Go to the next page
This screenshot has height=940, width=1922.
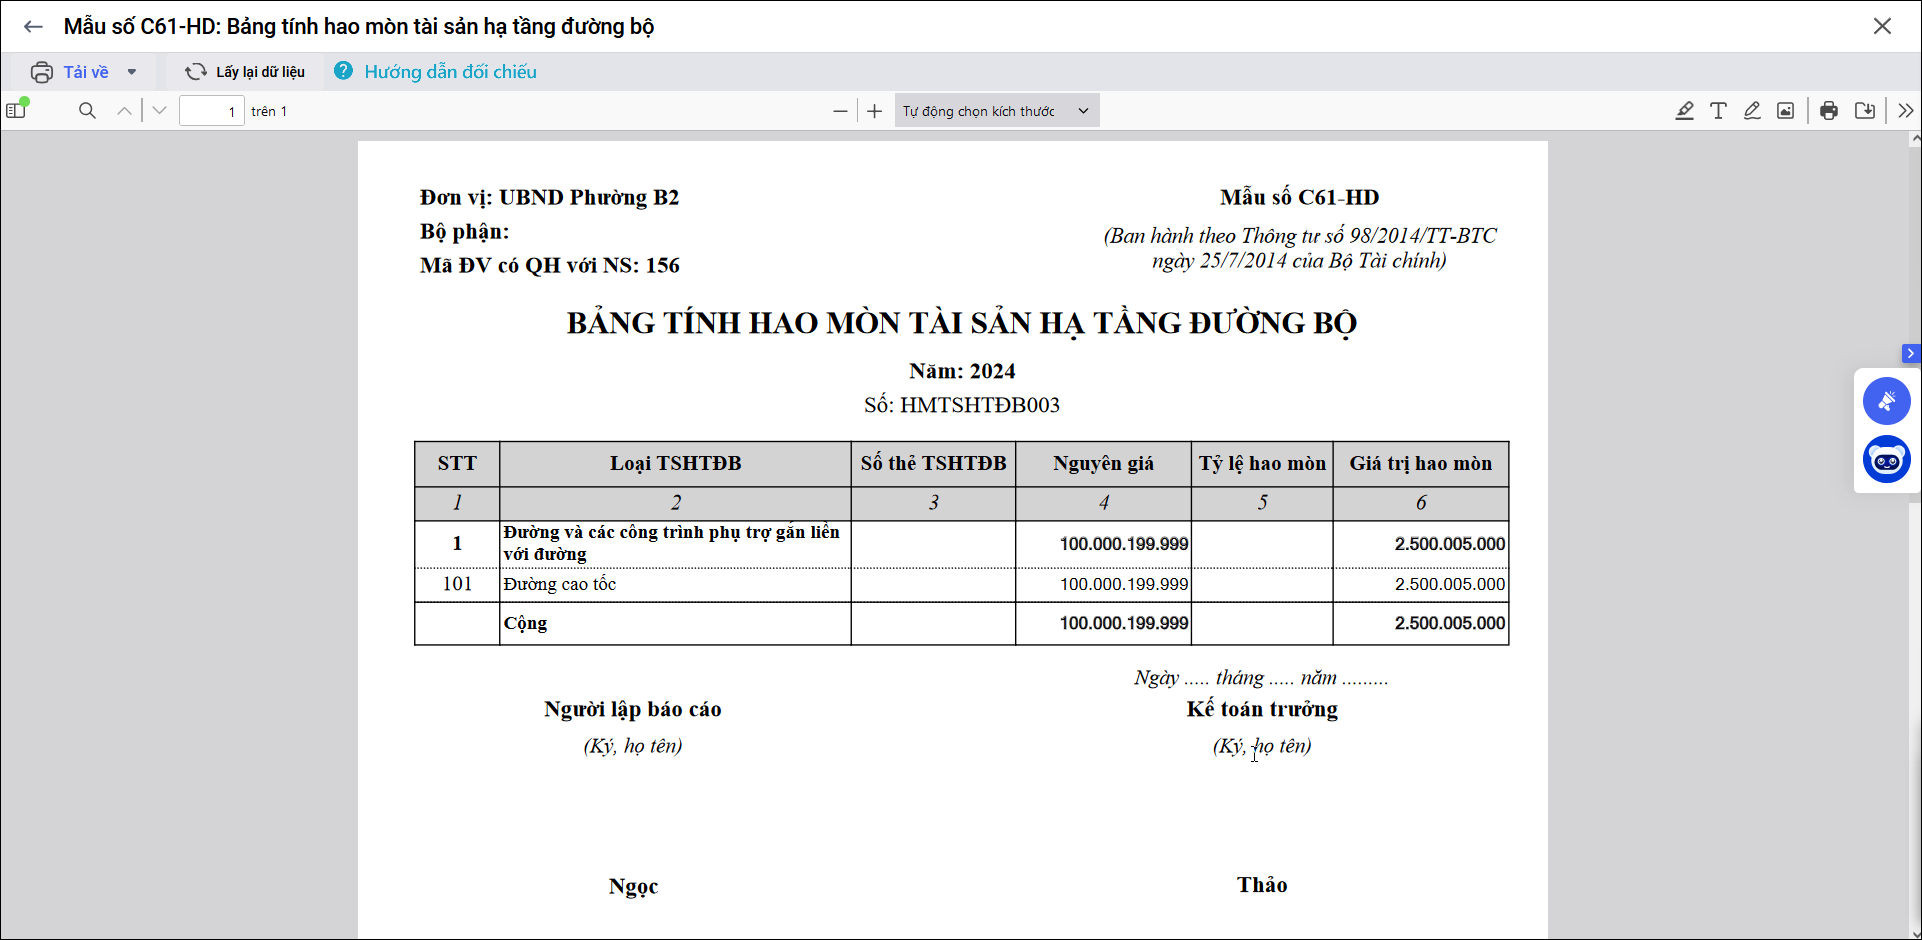[159, 111]
